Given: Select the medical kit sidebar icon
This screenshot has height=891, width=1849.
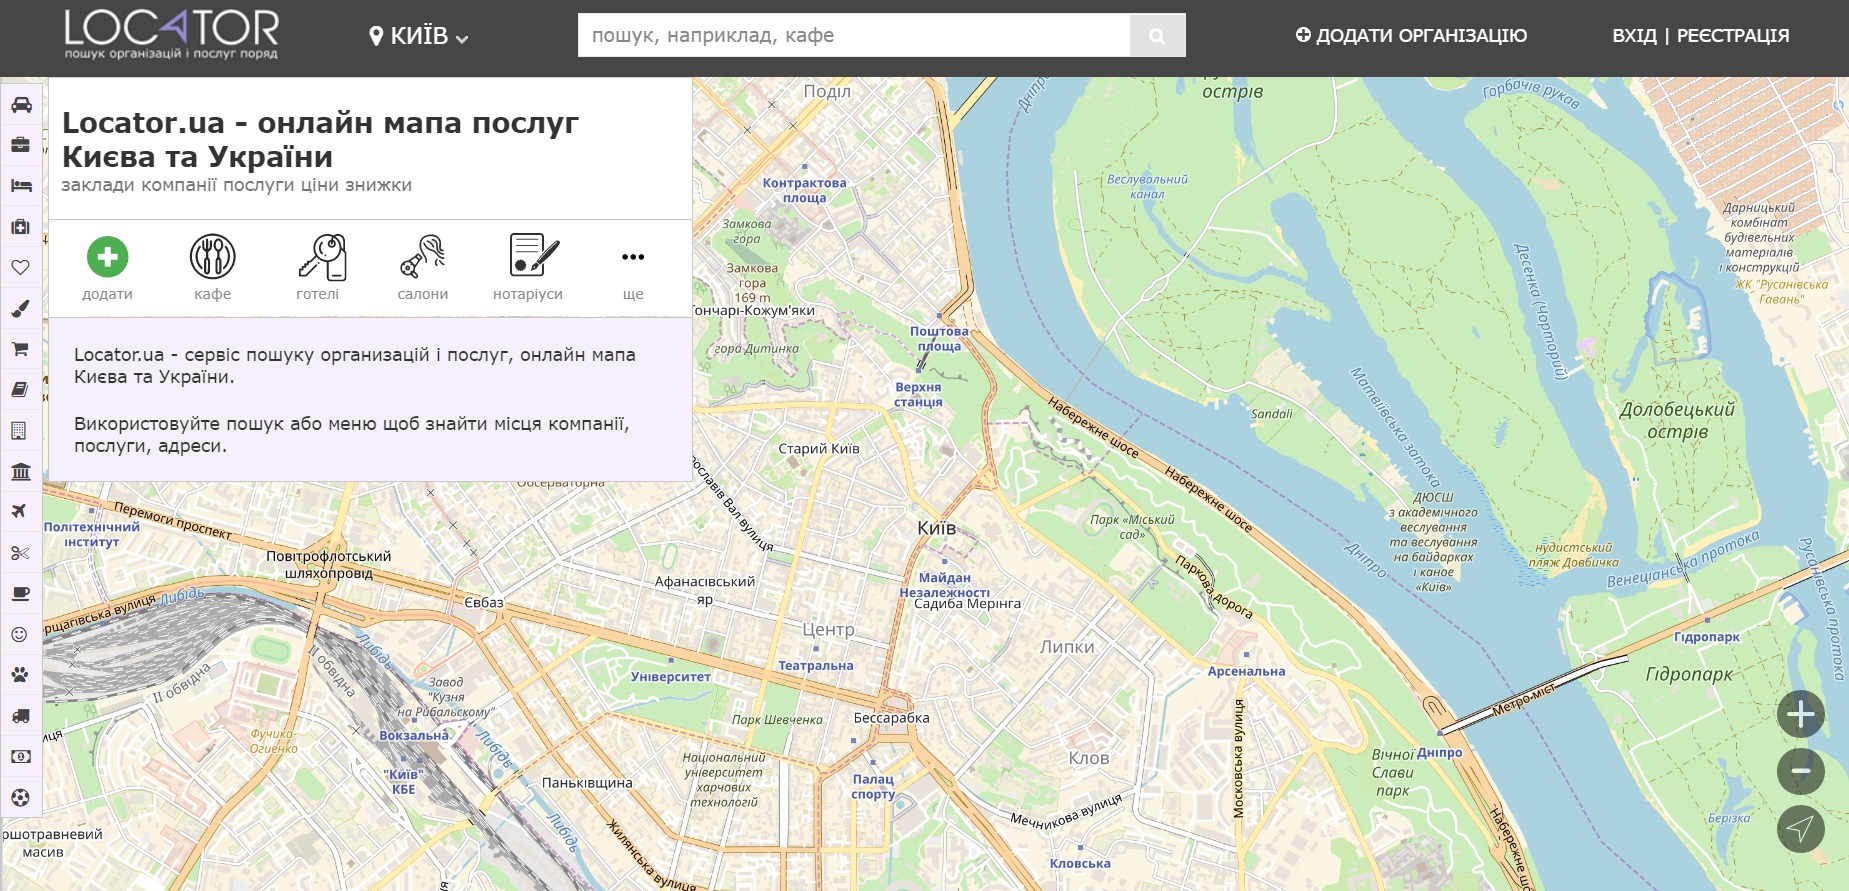Looking at the screenshot, I should pyautogui.click(x=20, y=227).
